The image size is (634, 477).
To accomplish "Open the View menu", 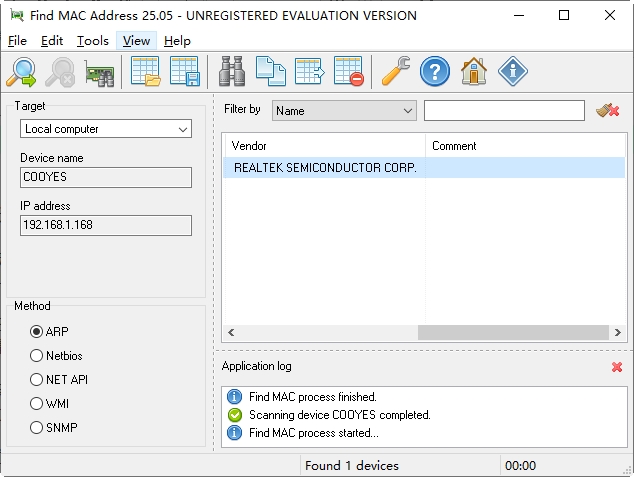I will click(136, 41).
